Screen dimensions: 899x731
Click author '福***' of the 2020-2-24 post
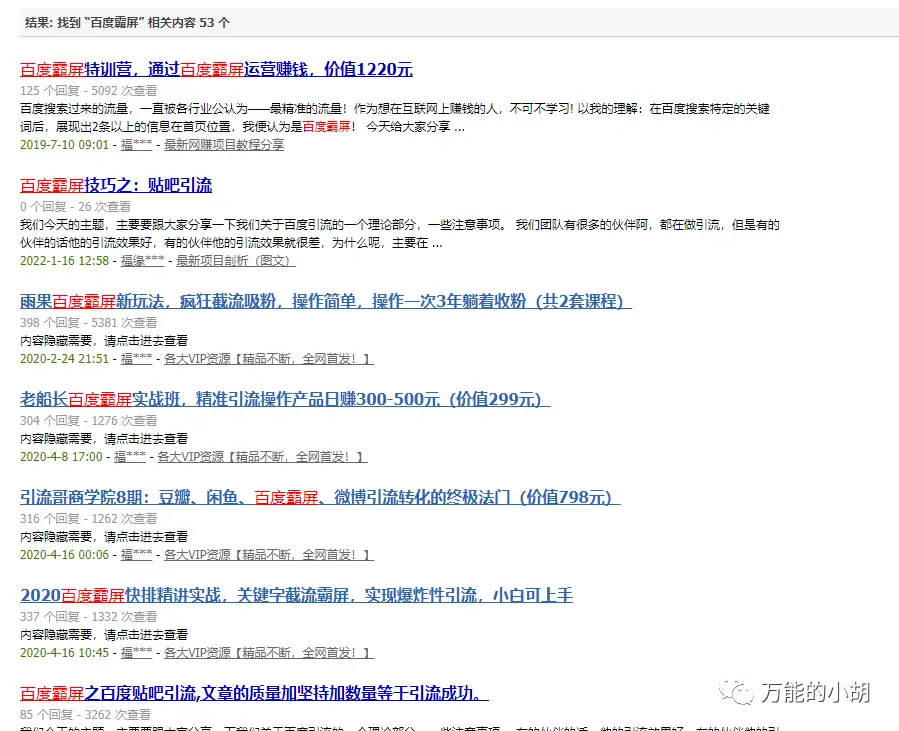click(136, 358)
